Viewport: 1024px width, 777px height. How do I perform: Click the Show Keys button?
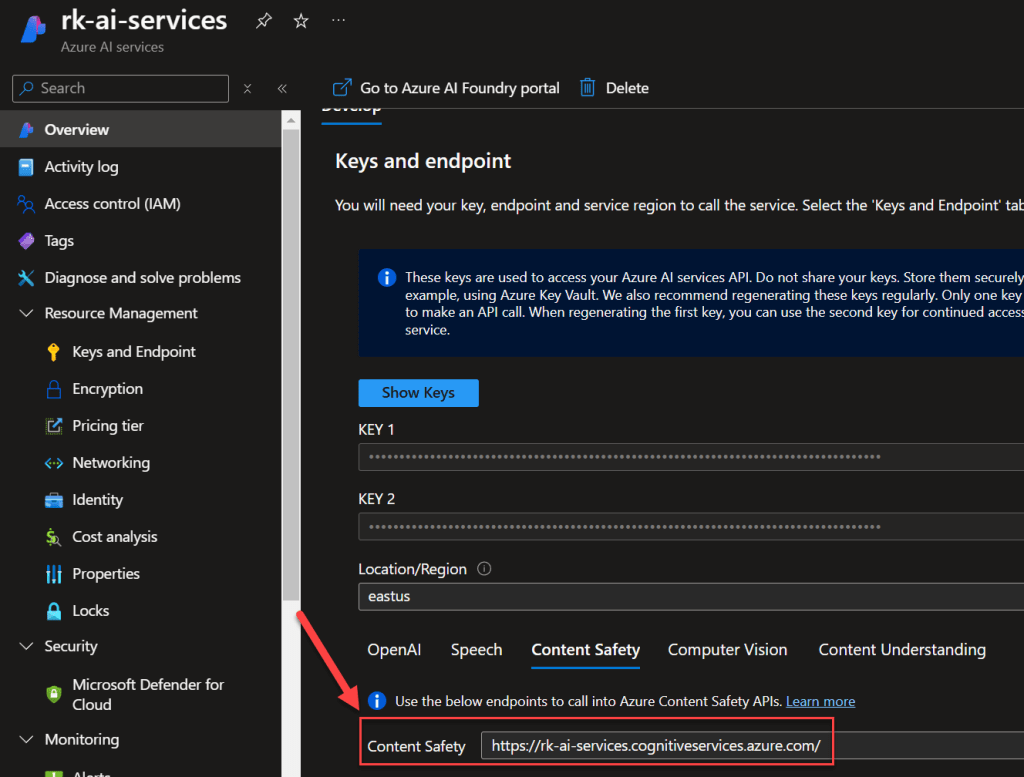(x=418, y=393)
